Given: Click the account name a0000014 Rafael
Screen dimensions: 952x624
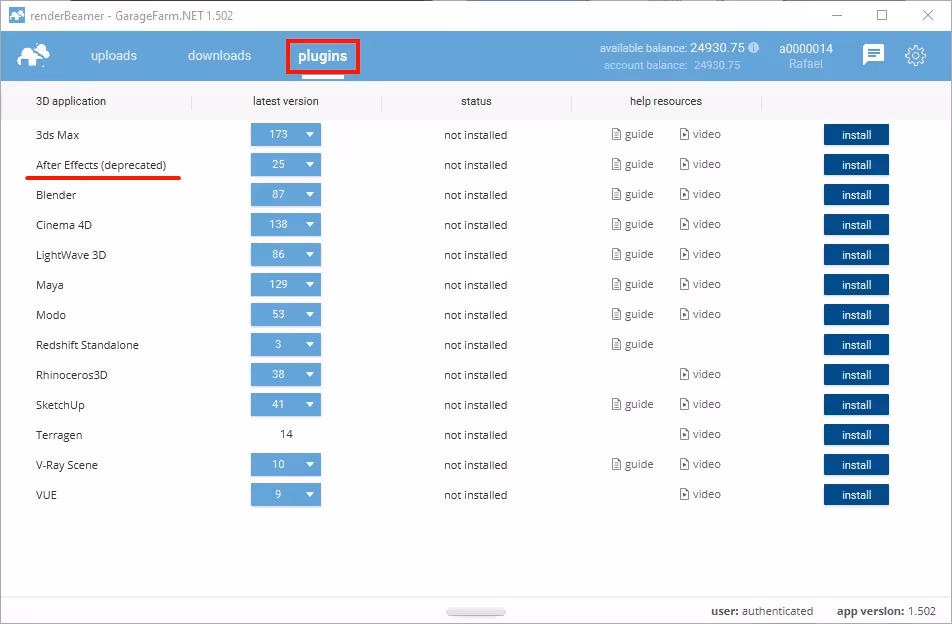Looking at the screenshot, I should 806,56.
